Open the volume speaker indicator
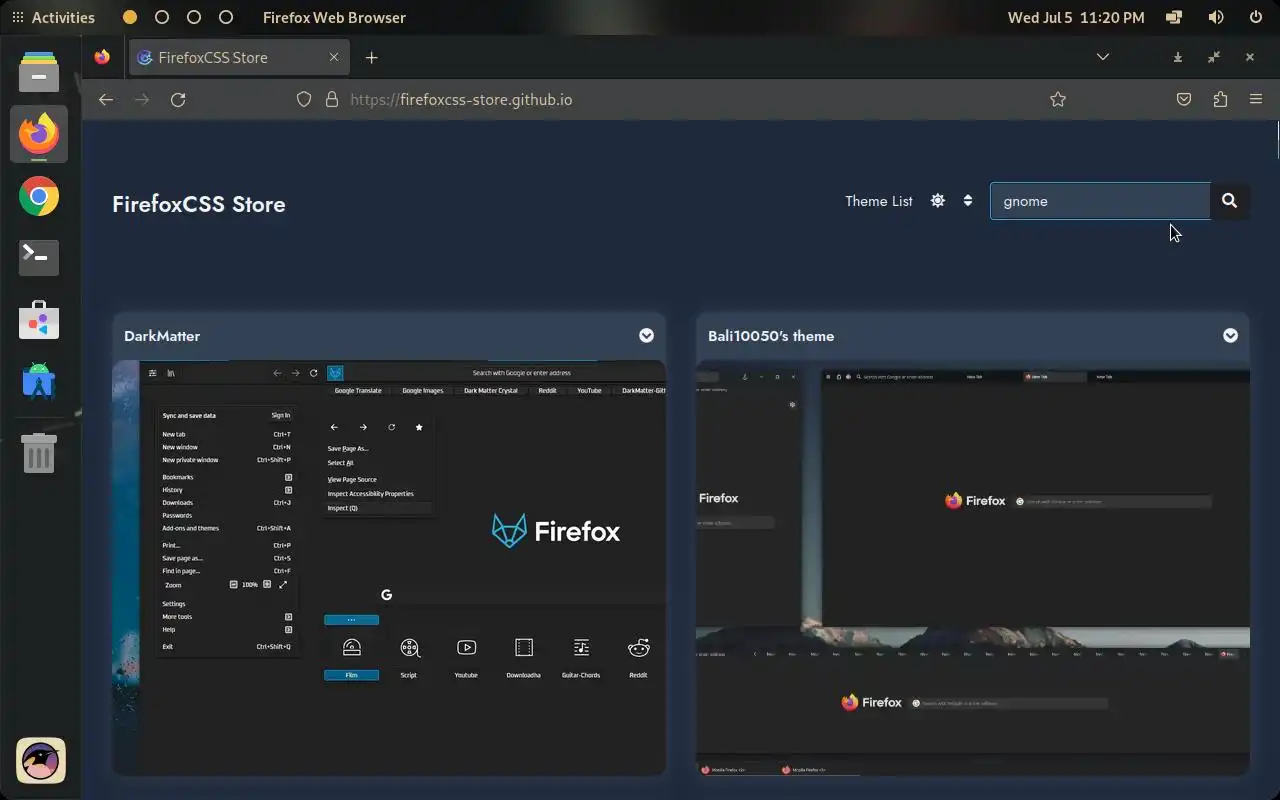The image size is (1280, 800). click(x=1216, y=17)
